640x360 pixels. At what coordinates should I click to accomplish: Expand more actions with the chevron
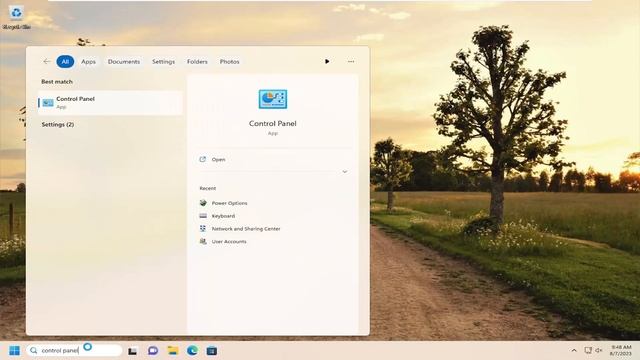345,172
